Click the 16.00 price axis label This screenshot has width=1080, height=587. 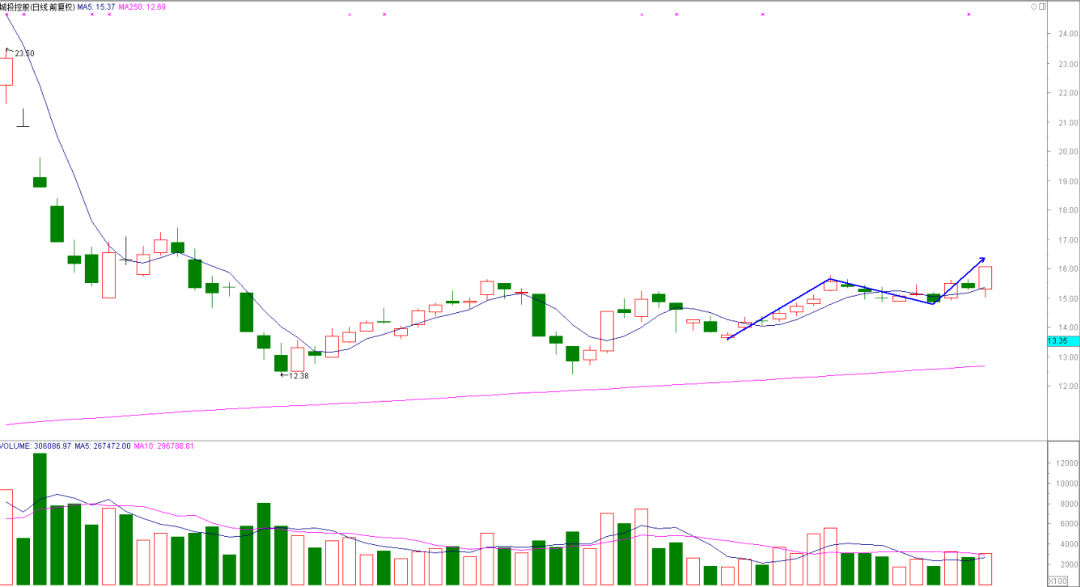pos(1068,269)
